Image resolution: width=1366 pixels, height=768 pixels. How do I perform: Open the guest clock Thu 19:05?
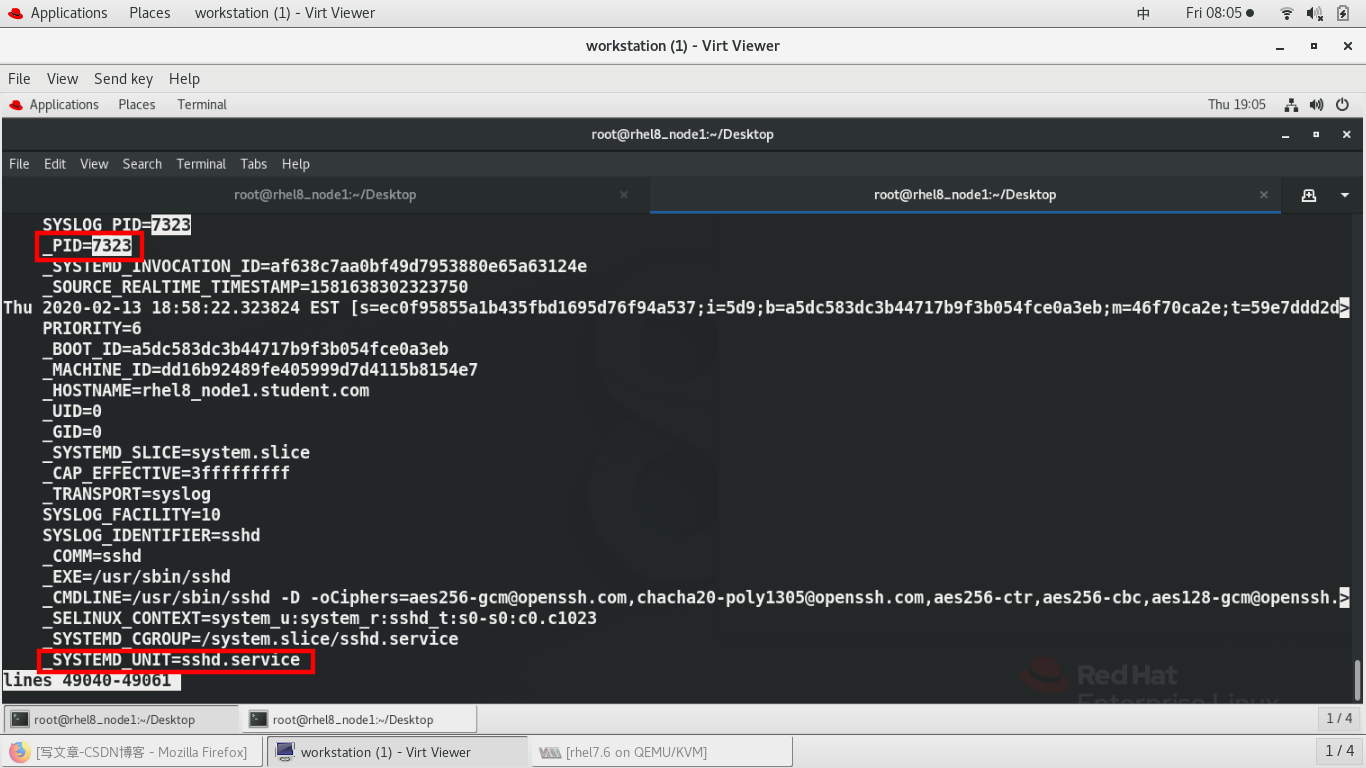(1237, 105)
